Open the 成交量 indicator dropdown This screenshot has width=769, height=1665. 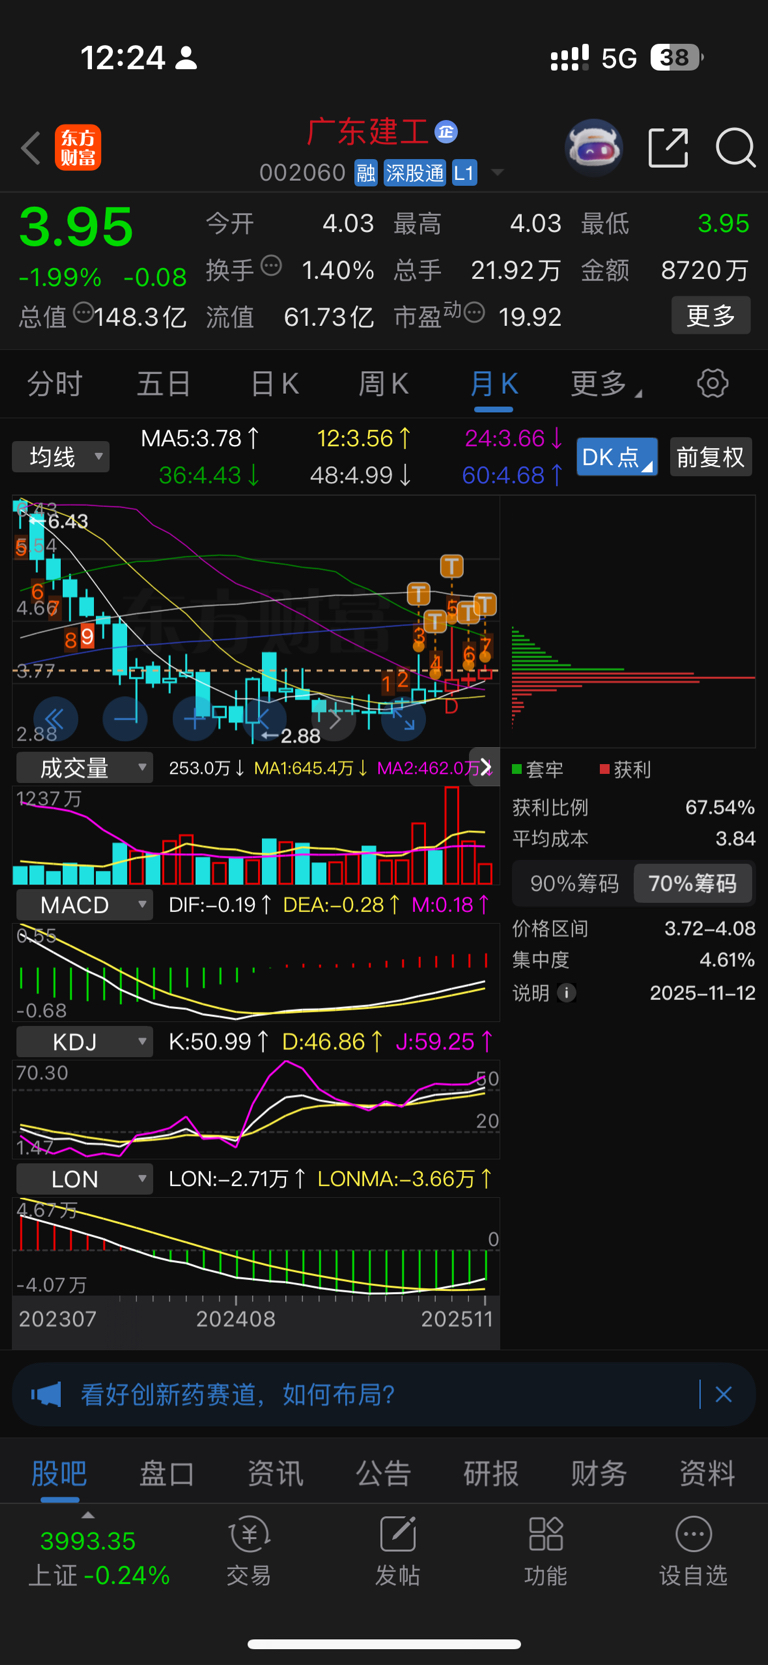[84, 768]
